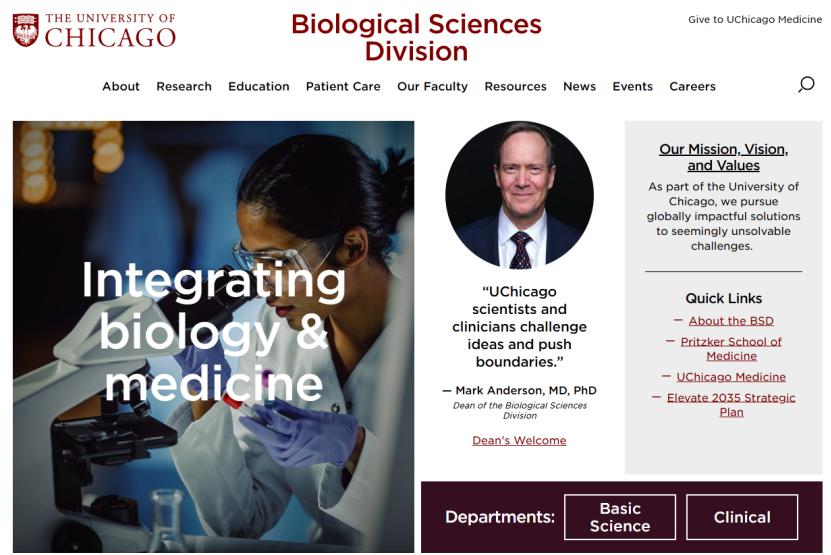Open the Events page

(x=632, y=86)
